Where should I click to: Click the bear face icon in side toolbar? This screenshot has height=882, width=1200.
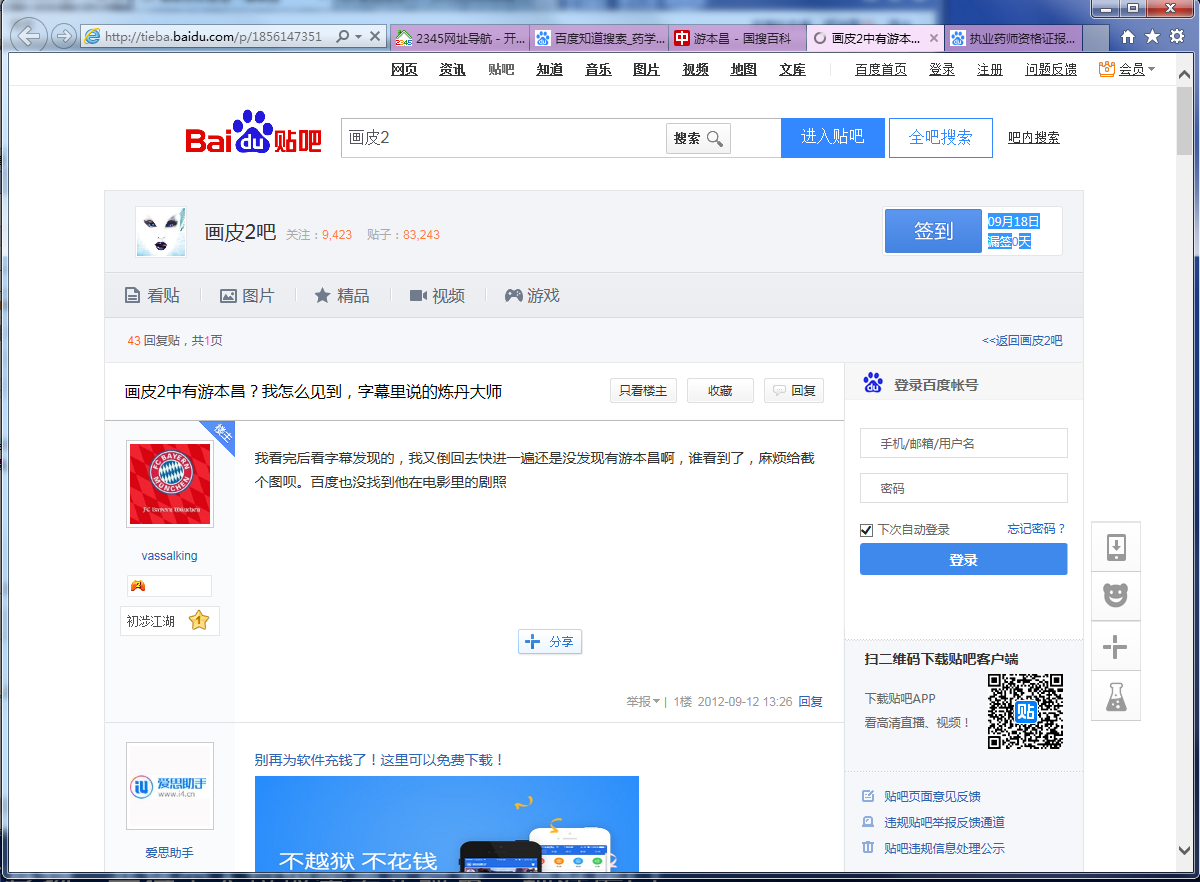coord(1115,596)
